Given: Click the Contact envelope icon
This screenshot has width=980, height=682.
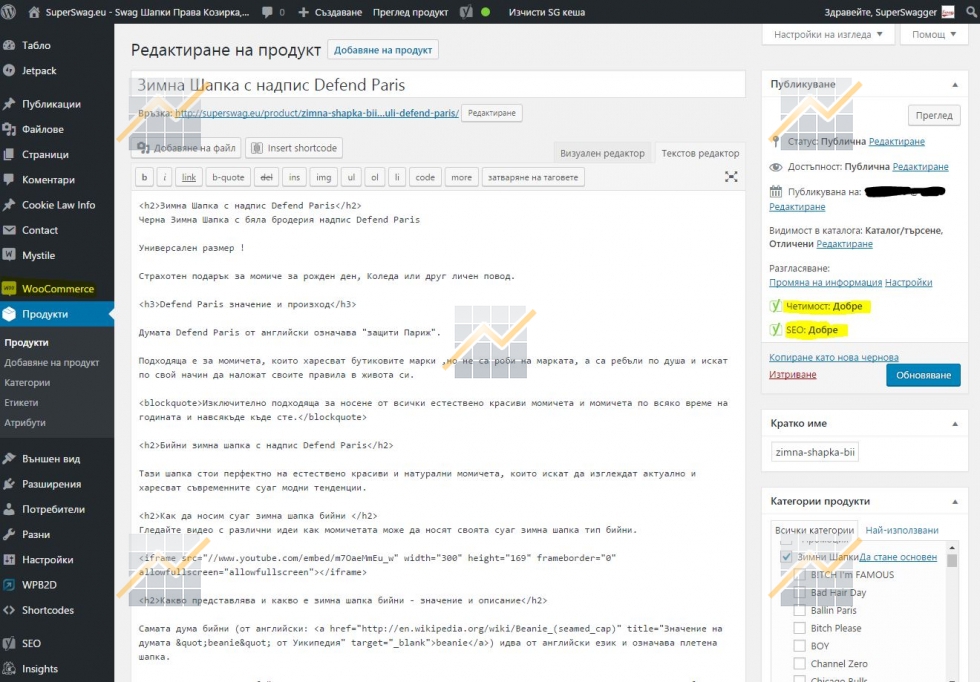Looking at the screenshot, I should (x=9, y=230).
